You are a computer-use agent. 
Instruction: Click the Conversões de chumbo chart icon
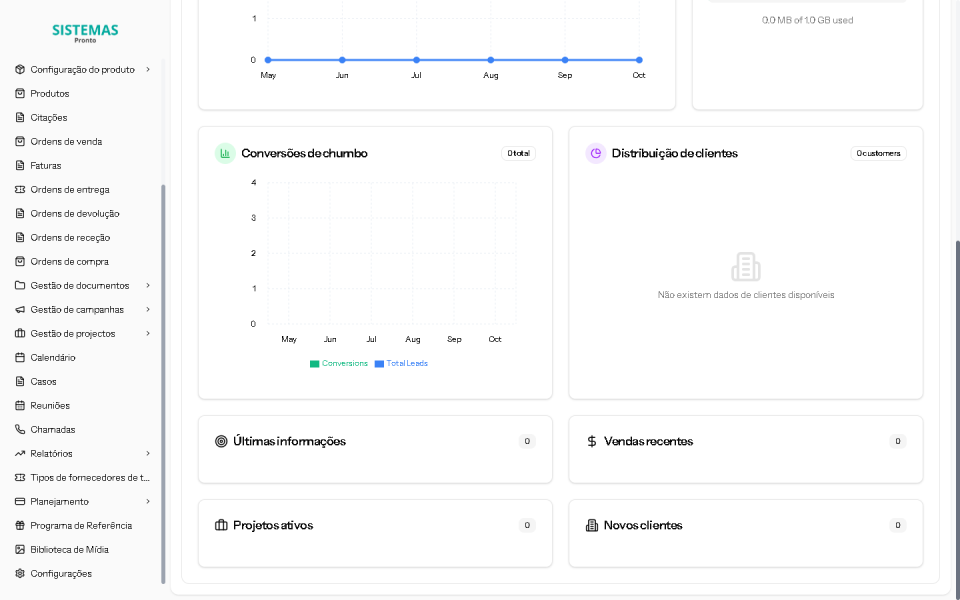click(x=224, y=153)
